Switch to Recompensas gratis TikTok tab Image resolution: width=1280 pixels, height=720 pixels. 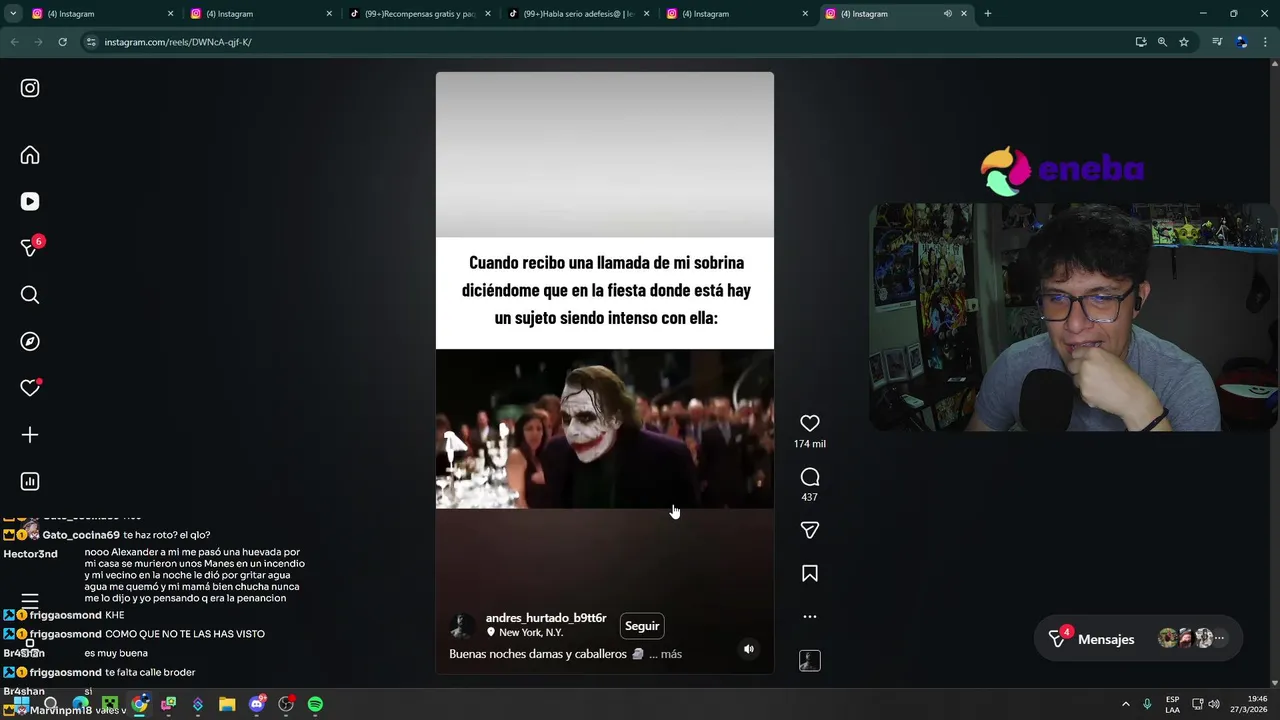tap(418, 14)
